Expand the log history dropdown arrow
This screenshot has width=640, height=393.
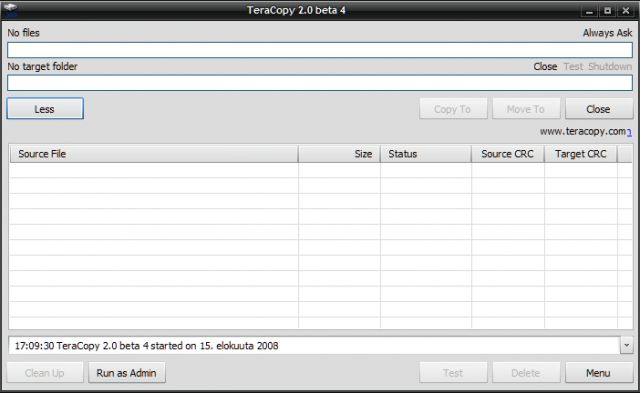tap(627, 345)
